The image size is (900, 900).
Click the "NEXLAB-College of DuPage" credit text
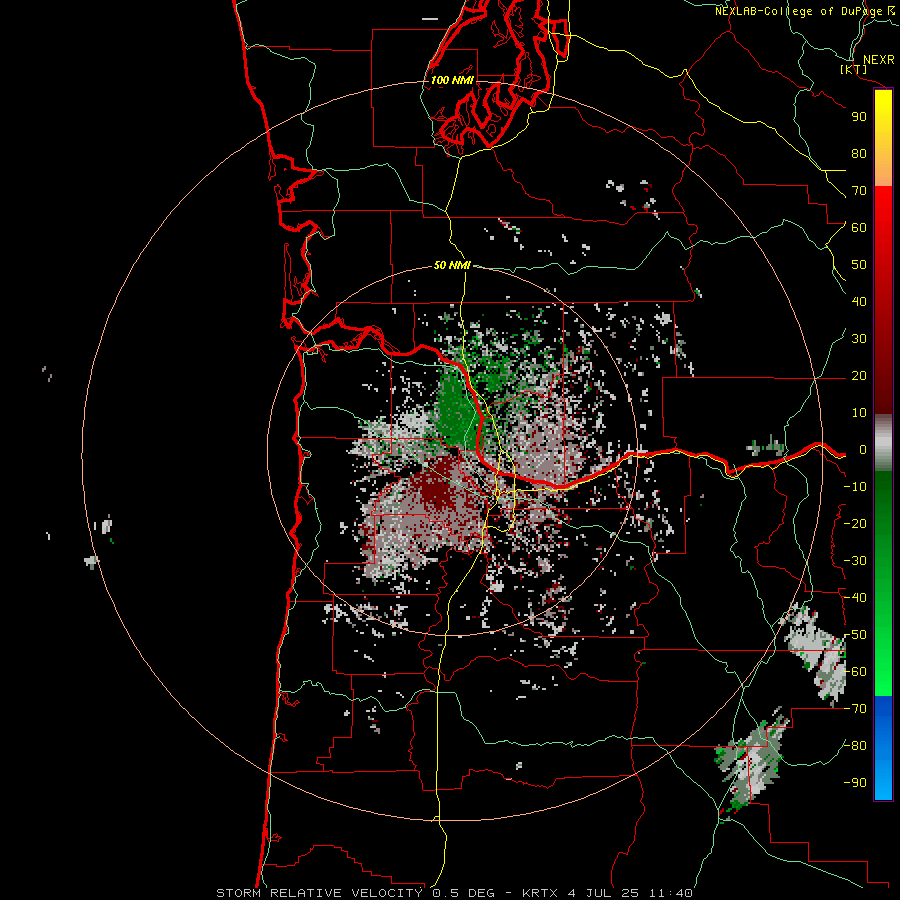tap(798, 11)
